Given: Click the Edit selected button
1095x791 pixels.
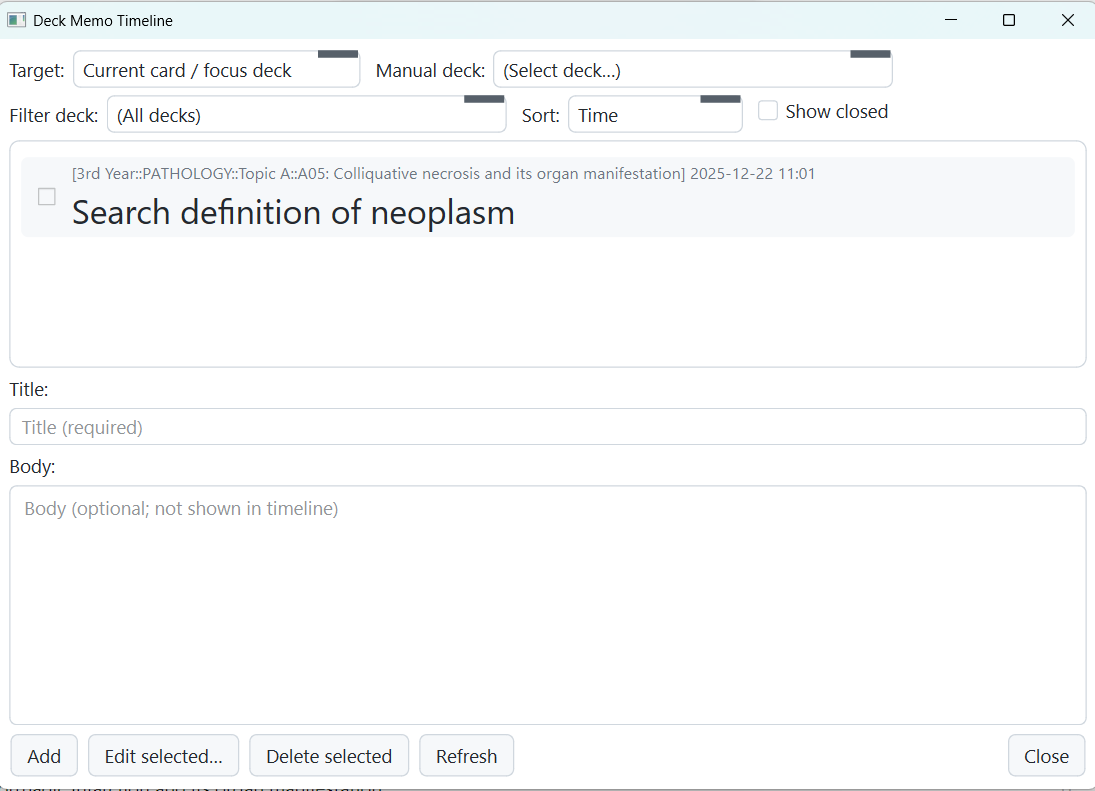Looking at the screenshot, I should click(163, 756).
